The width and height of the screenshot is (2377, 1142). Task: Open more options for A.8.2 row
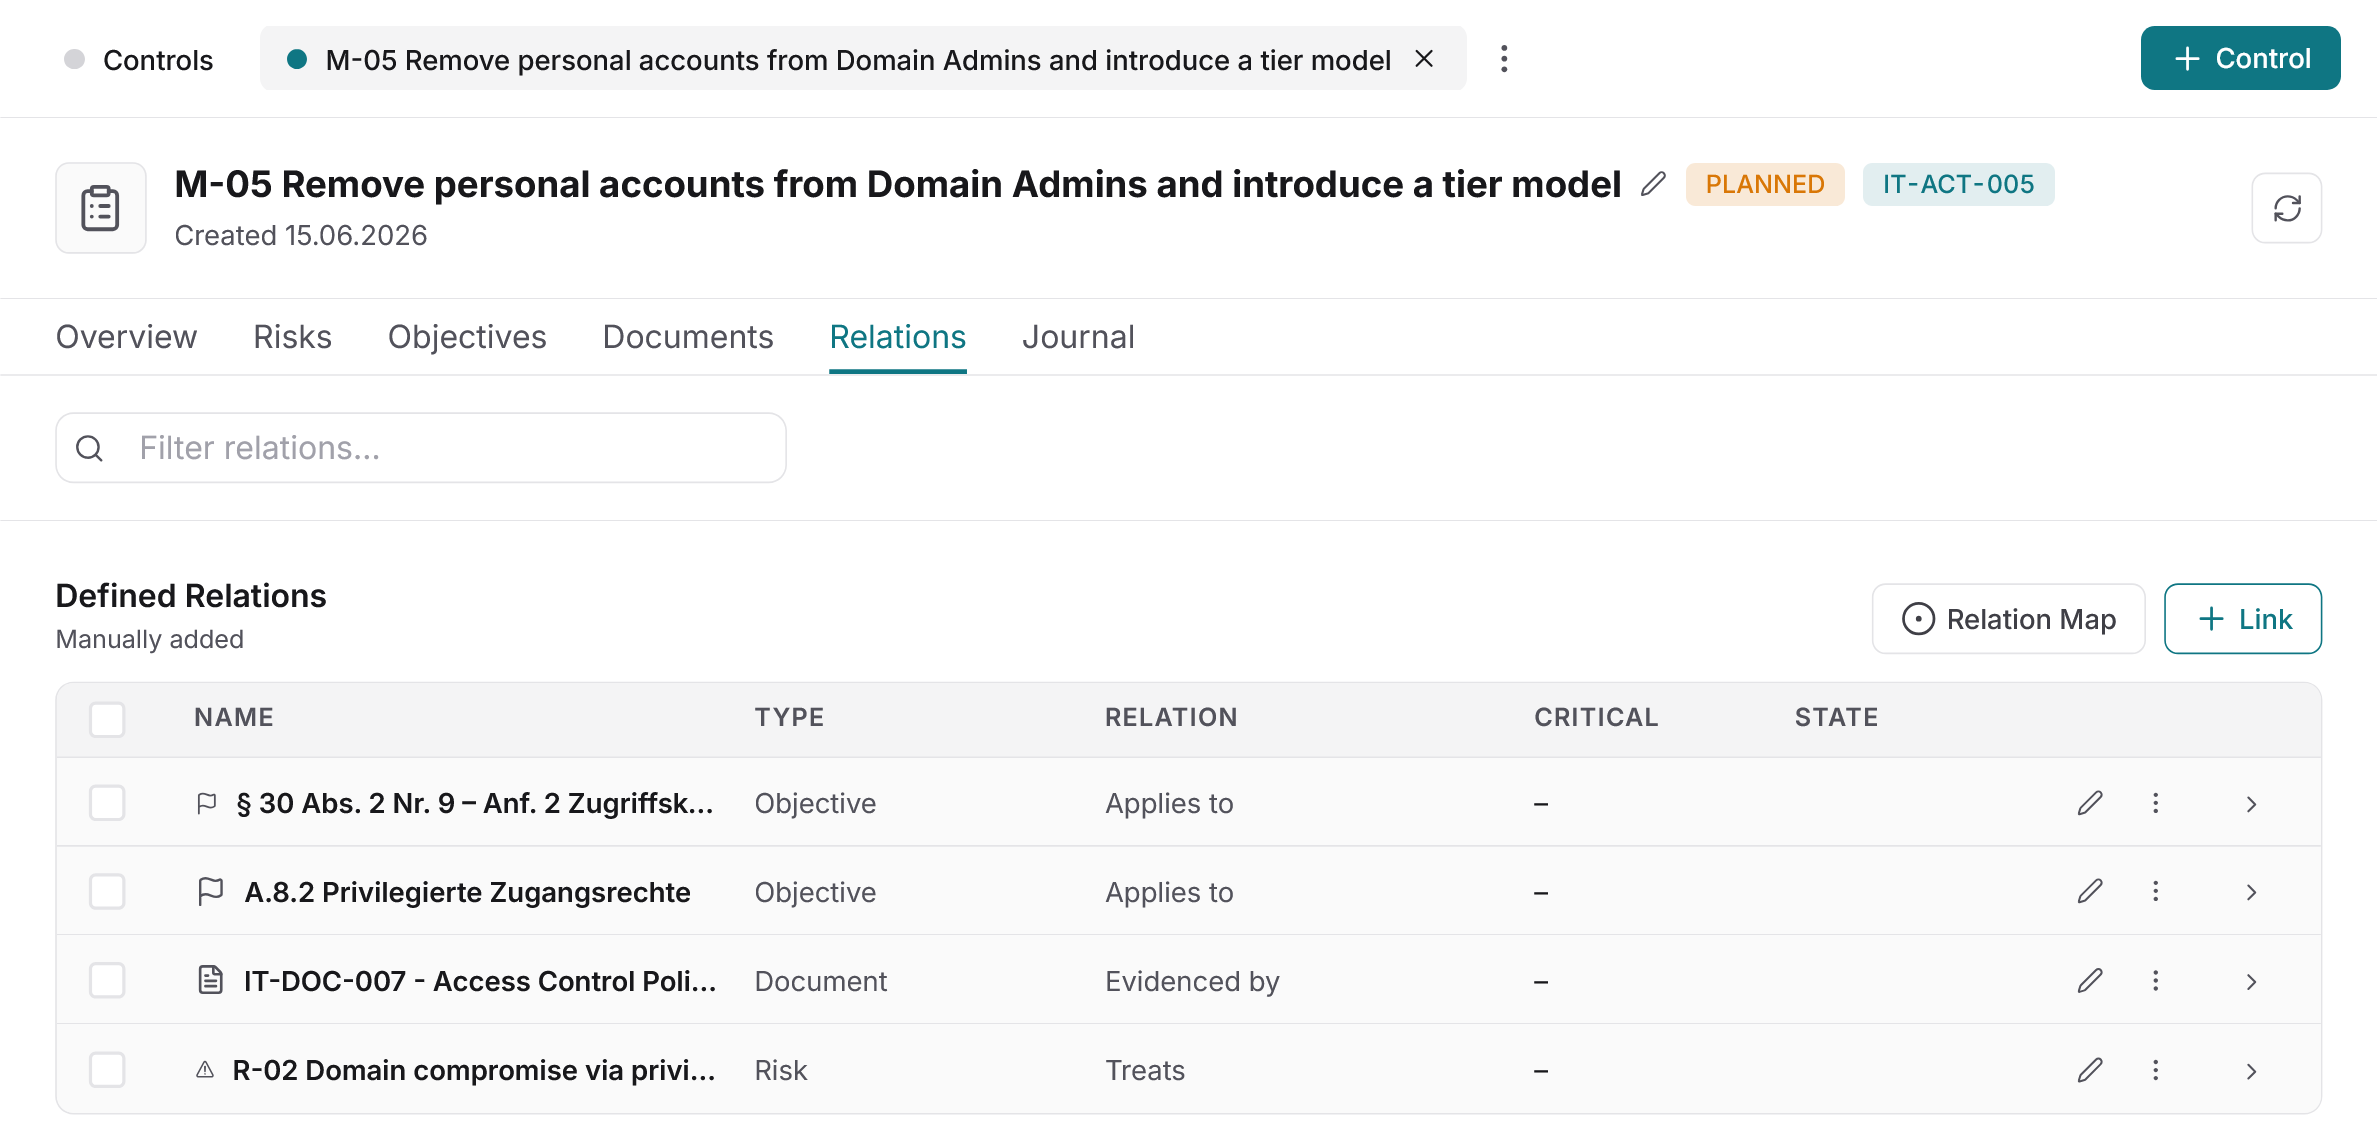tap(2155, 891)
